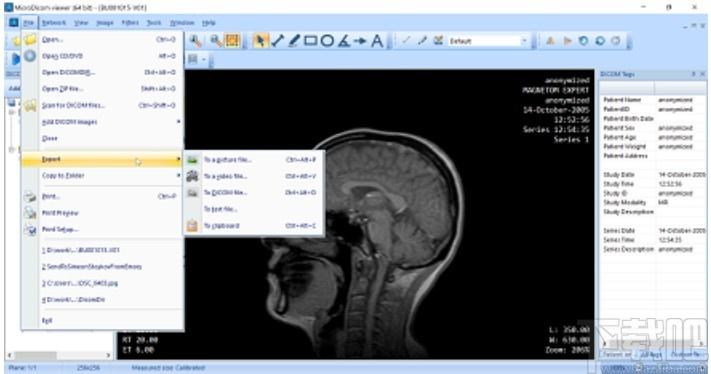Choose Print... in File menu
Viewport: 711px width, 374px height.
tap(103, 196)
